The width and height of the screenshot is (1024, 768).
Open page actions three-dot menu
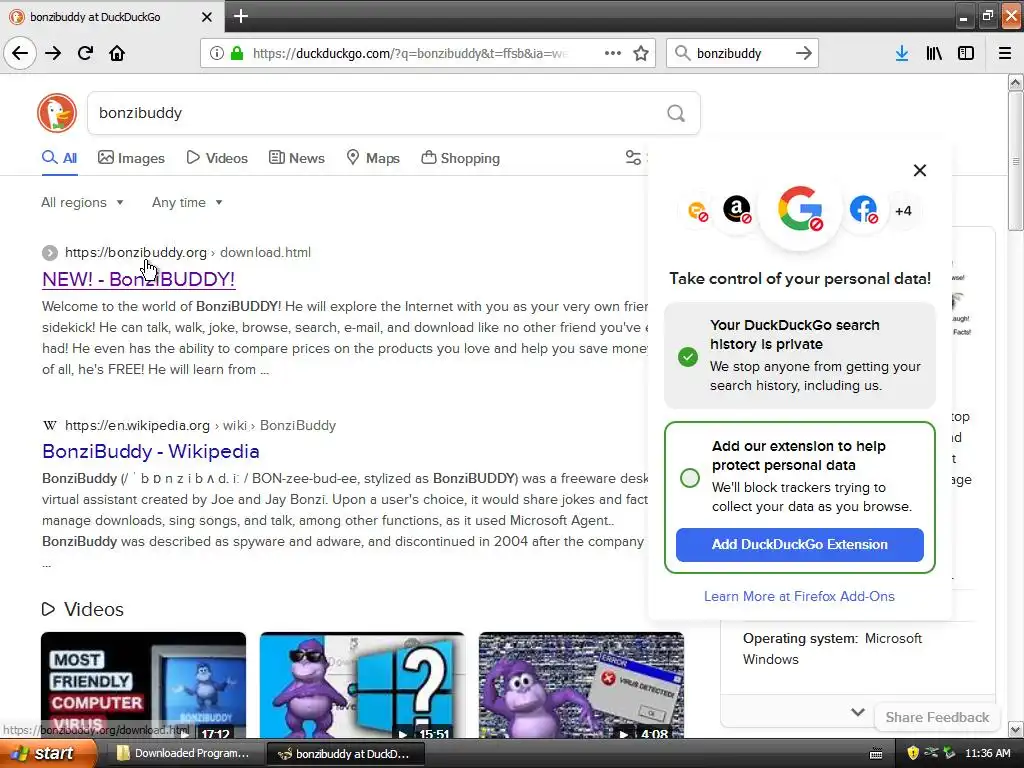[x=613, y=53]
